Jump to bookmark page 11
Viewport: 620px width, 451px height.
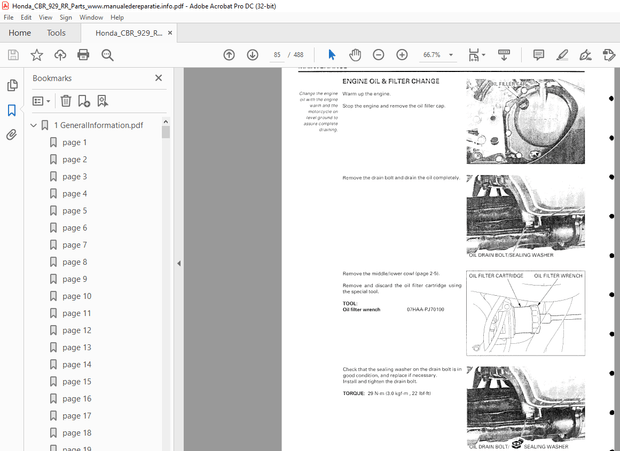(x=77, y=313)
